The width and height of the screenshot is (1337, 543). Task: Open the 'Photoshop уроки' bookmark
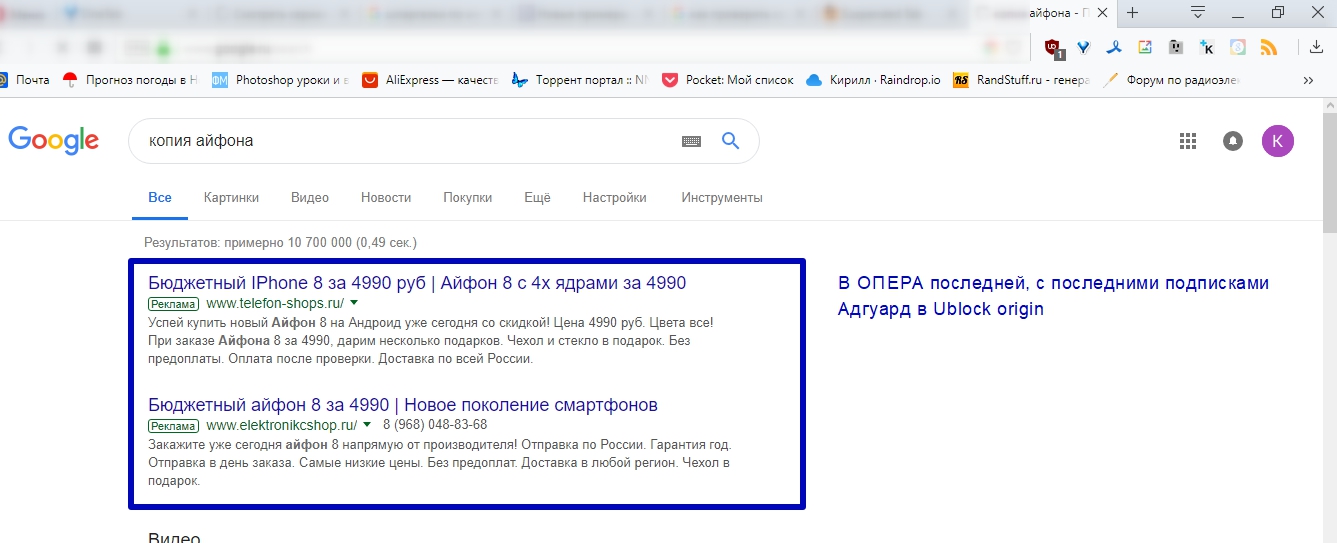[x=280, y=80]
